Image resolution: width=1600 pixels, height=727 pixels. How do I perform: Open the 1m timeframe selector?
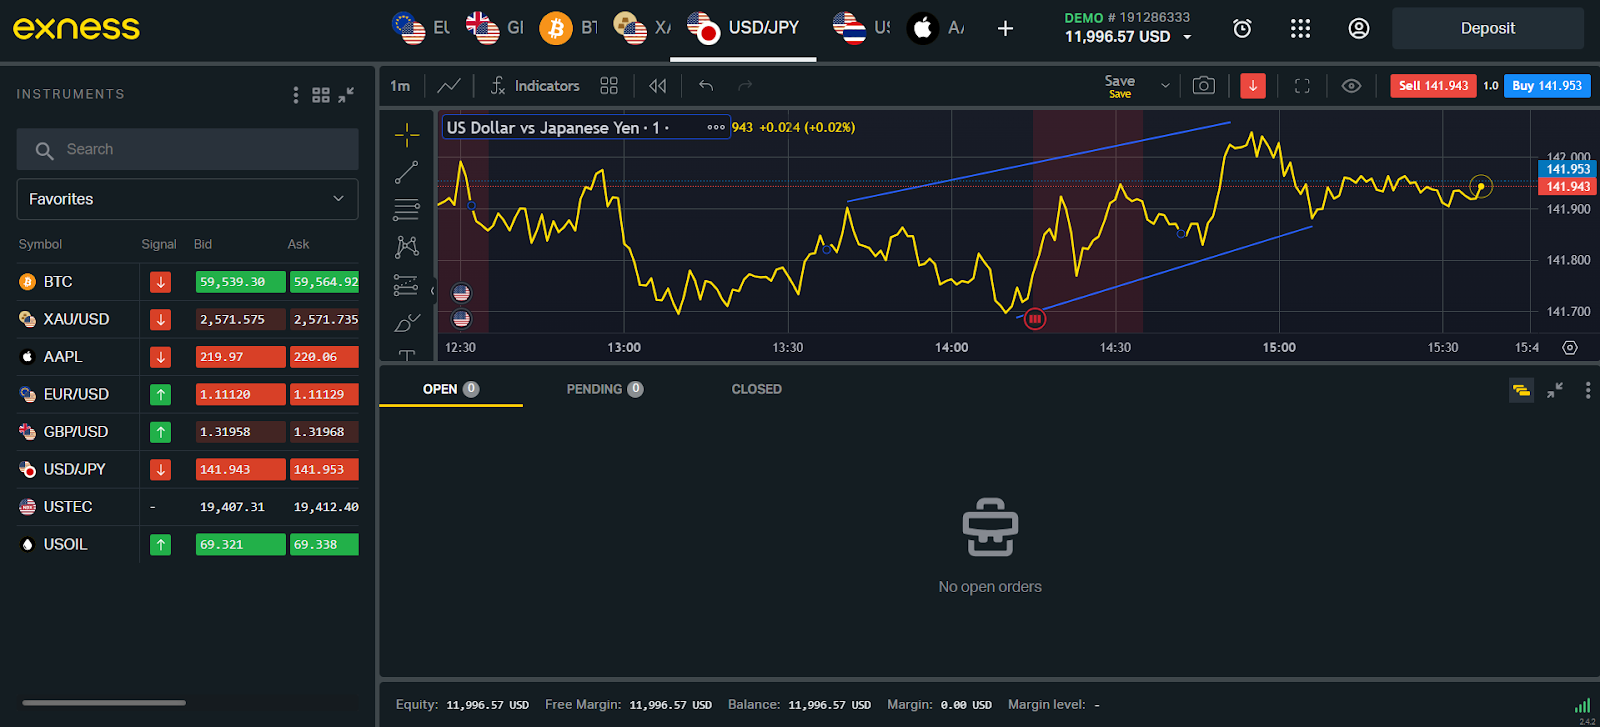click(400, 86)
